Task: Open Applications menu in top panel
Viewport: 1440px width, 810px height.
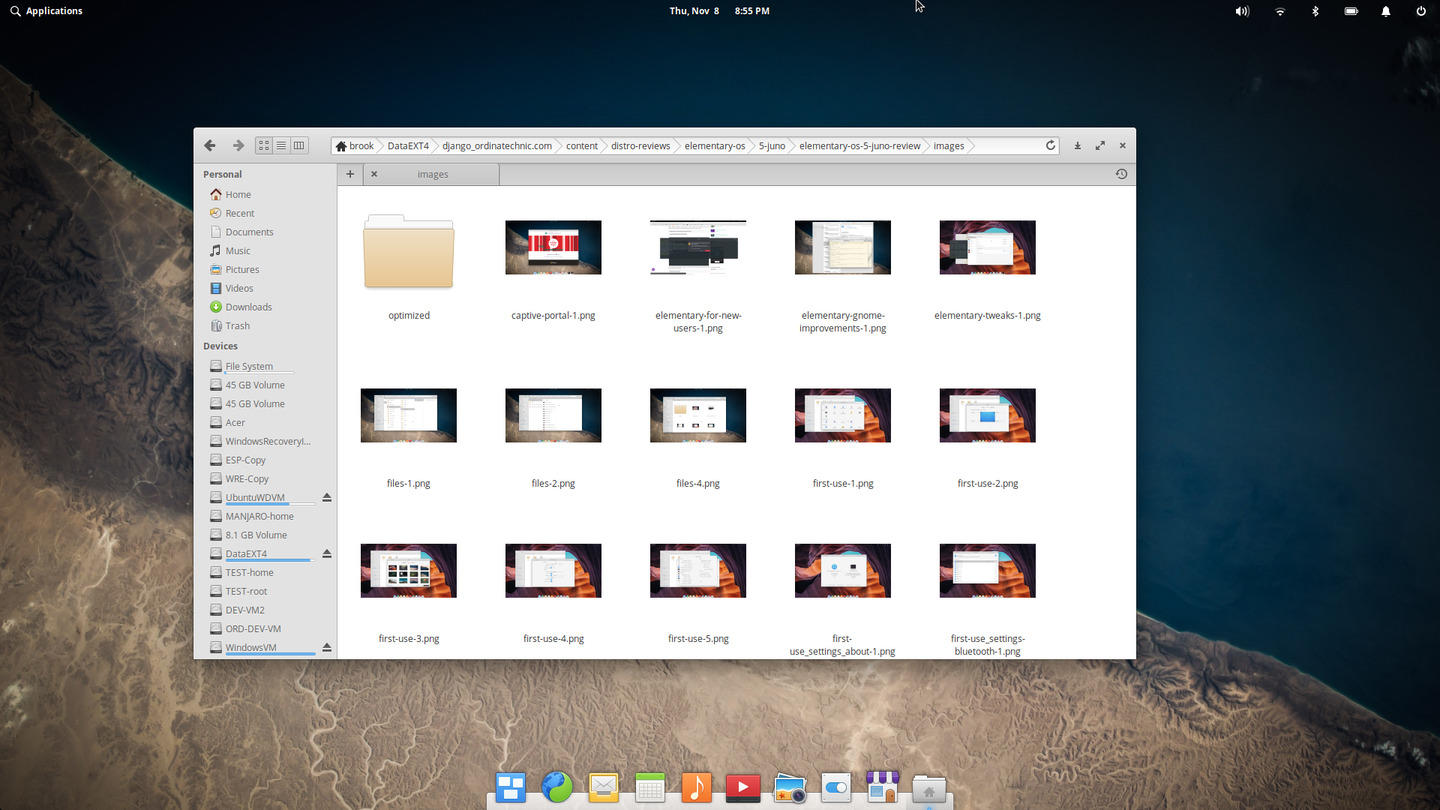Action: tap(46, 11)
